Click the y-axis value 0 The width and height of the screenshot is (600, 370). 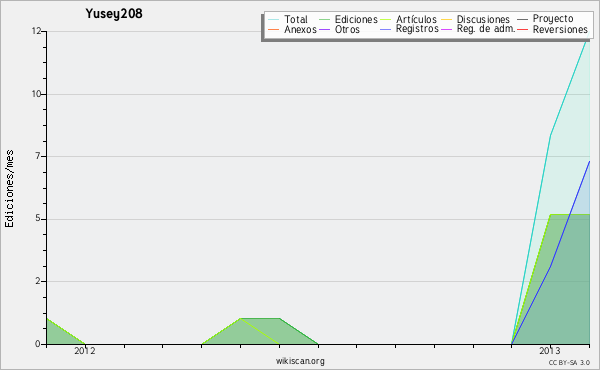pos(38,344)
